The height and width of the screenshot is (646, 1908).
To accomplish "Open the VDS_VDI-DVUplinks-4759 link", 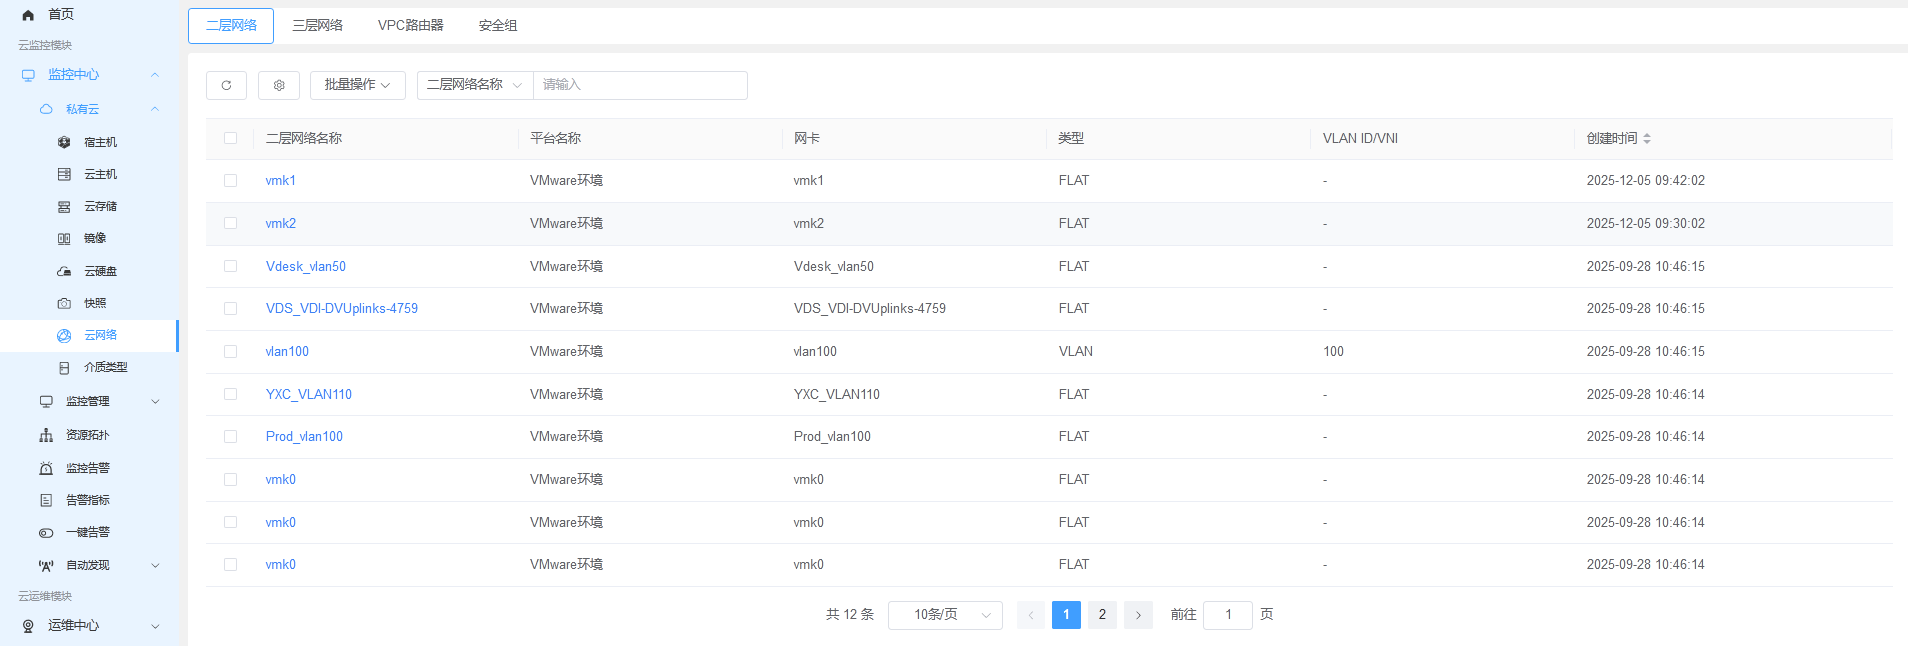I will [342, 309].
